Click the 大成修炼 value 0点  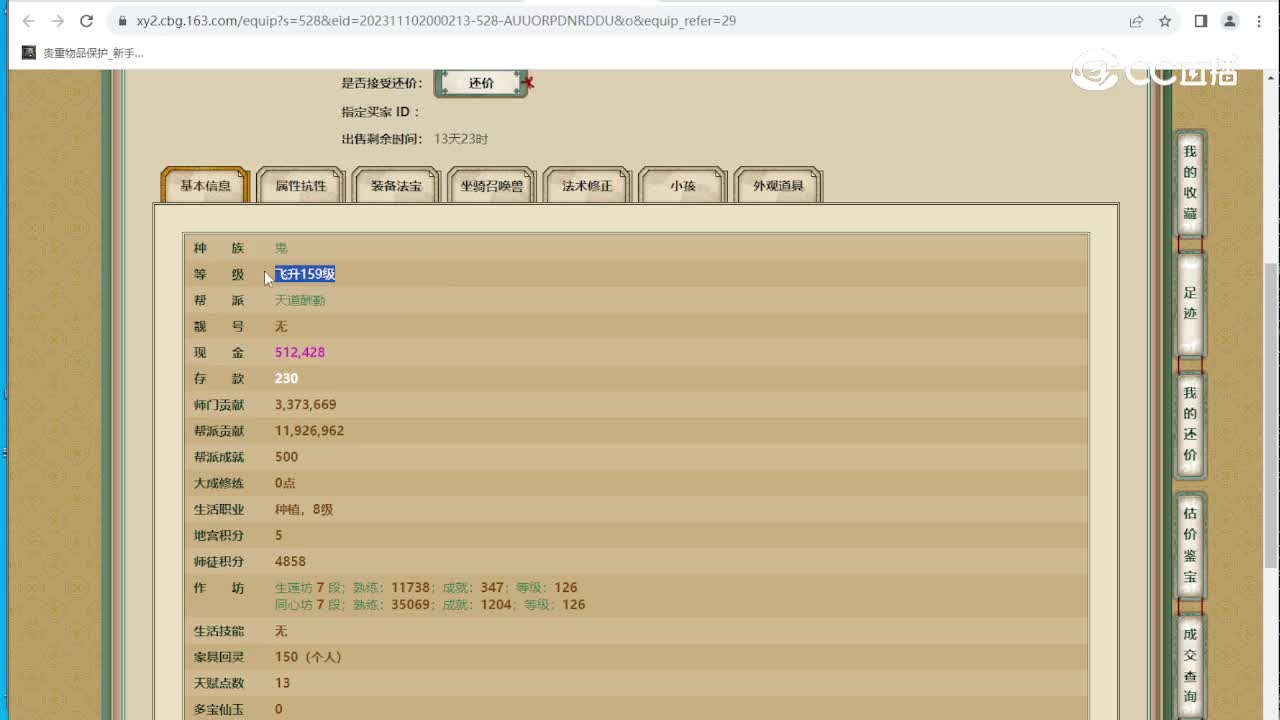286,483
